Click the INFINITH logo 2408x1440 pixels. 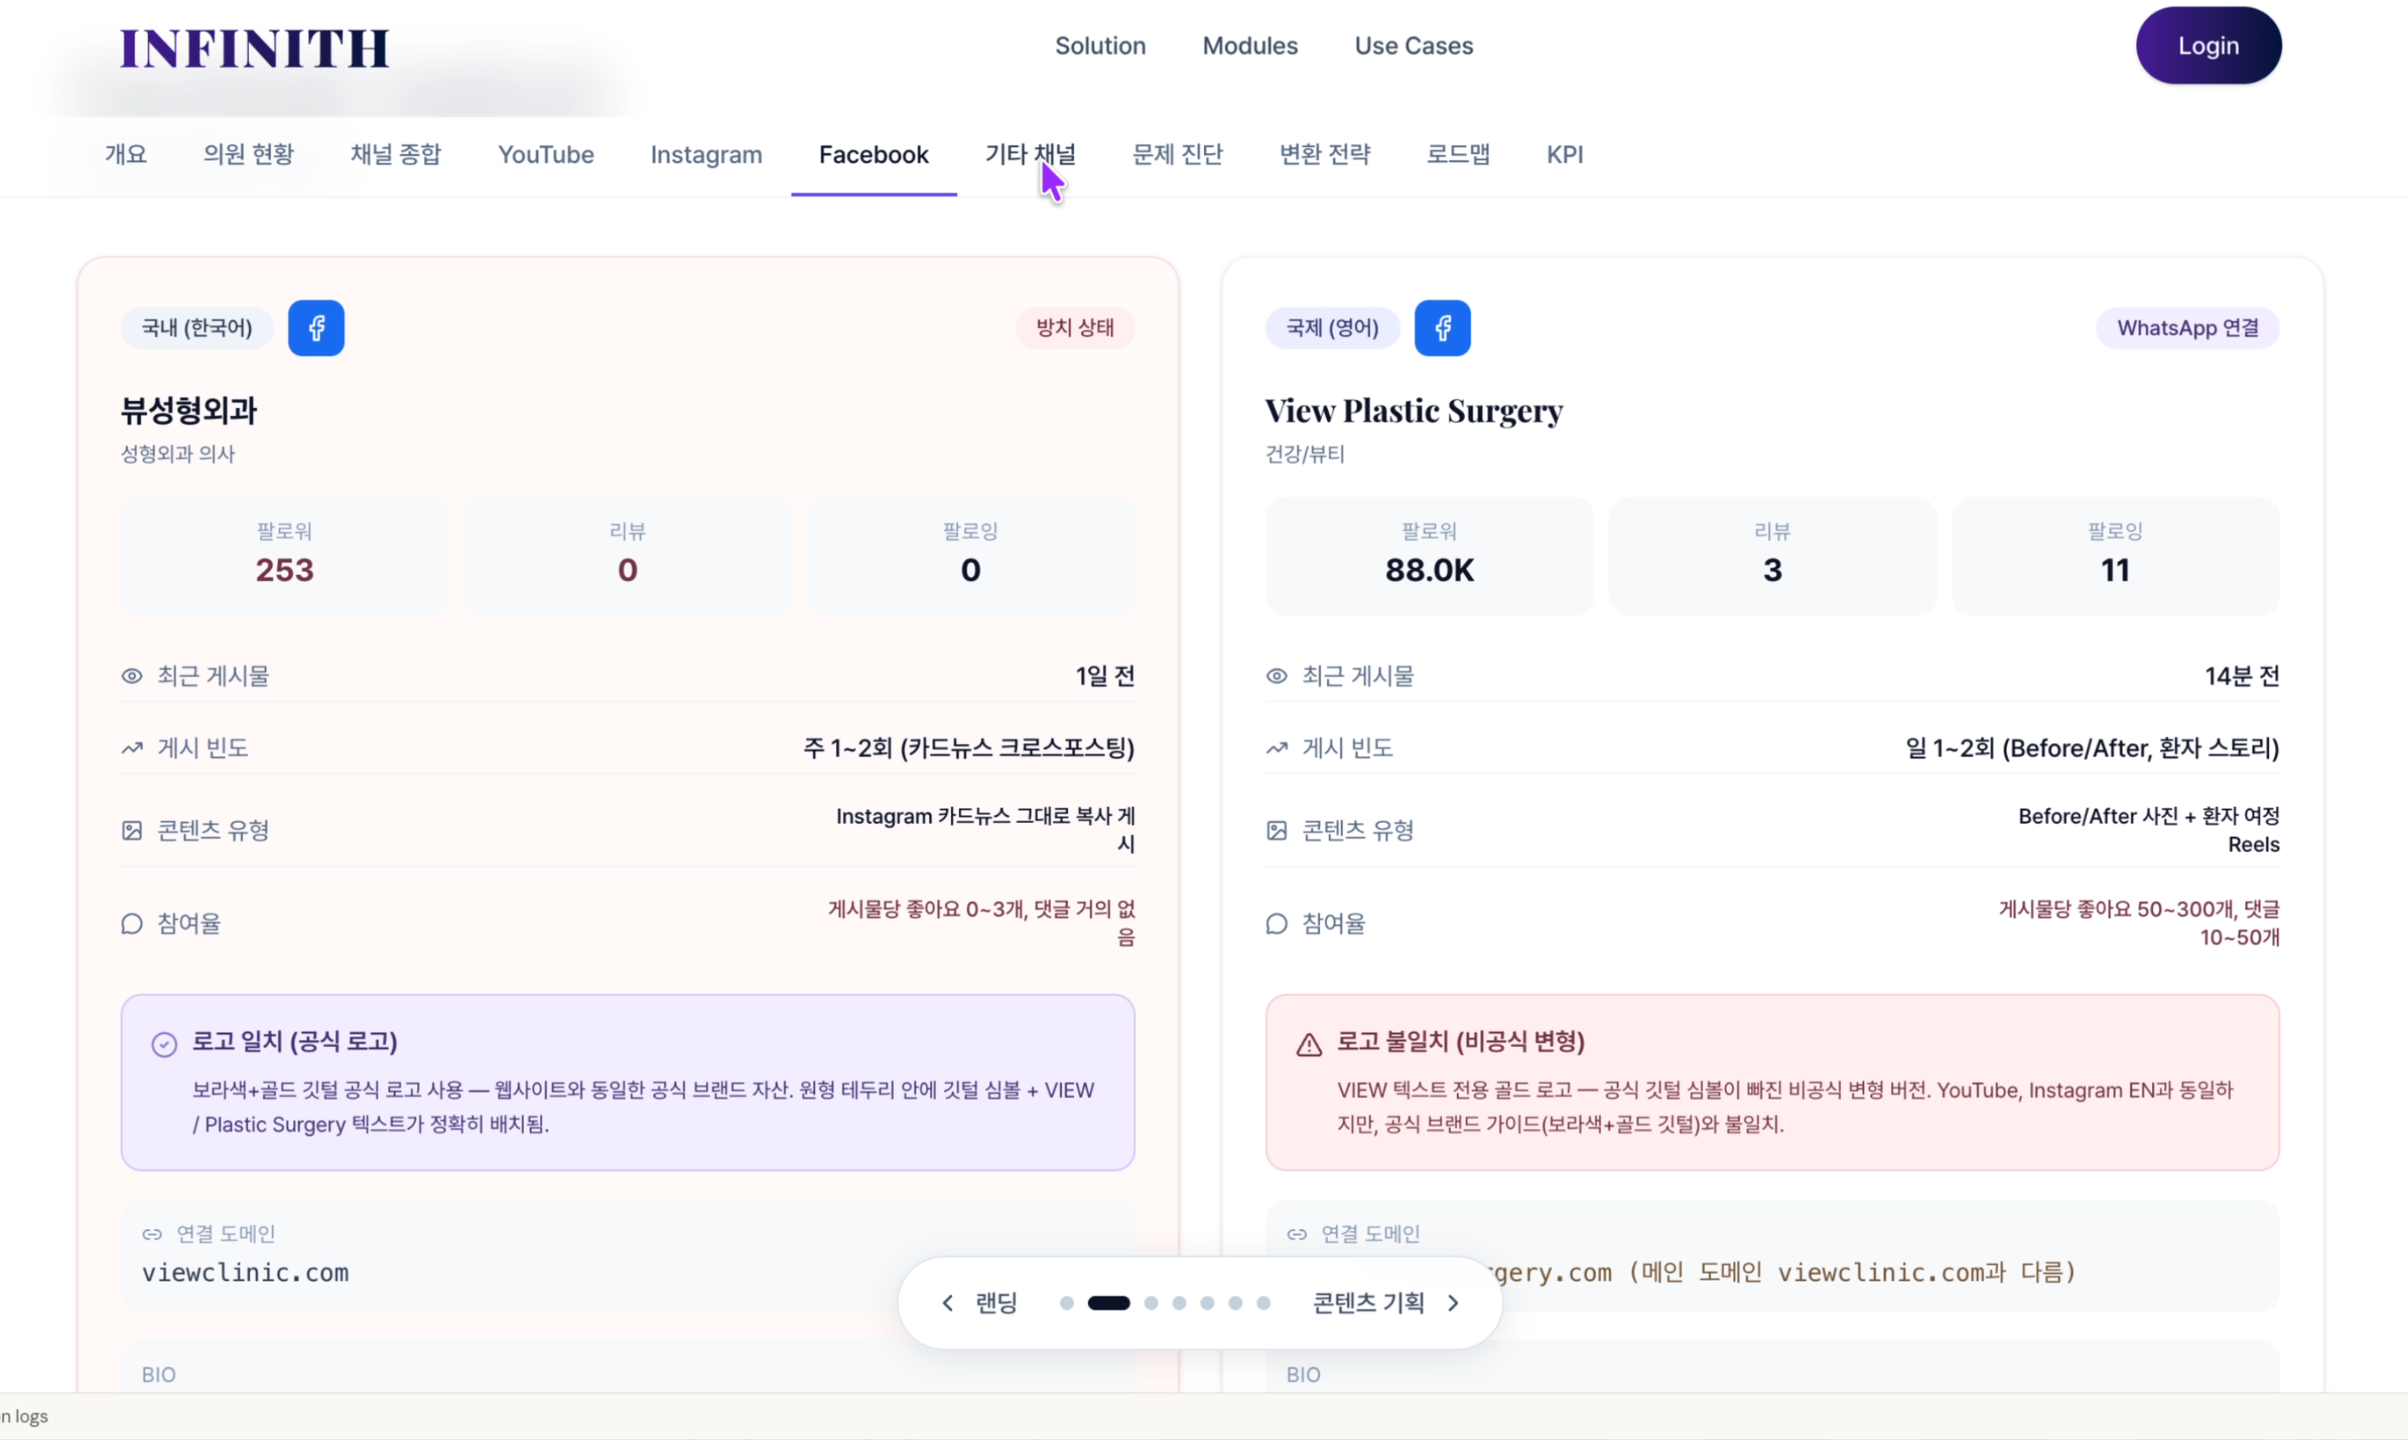click(x=255, y=48)
